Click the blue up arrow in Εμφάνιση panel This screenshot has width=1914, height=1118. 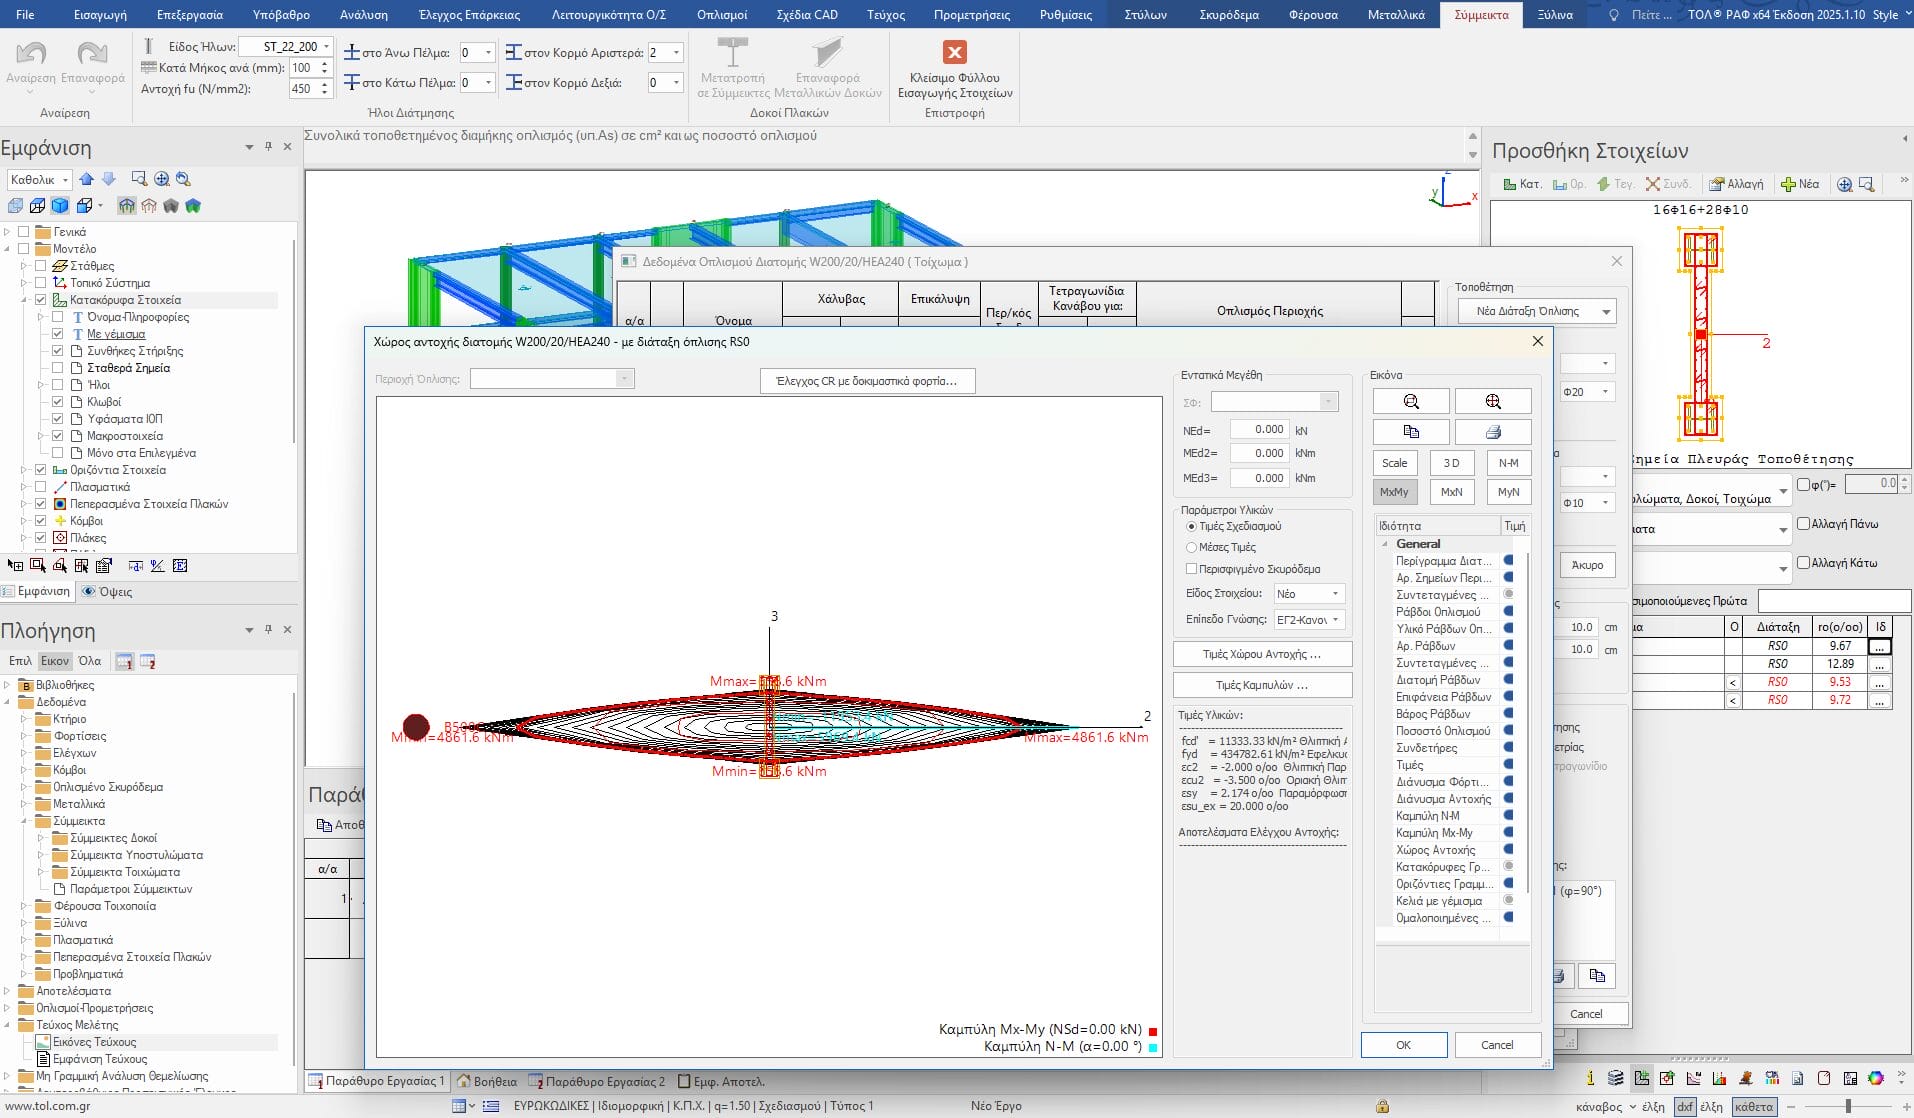click(x=87, y=179)
